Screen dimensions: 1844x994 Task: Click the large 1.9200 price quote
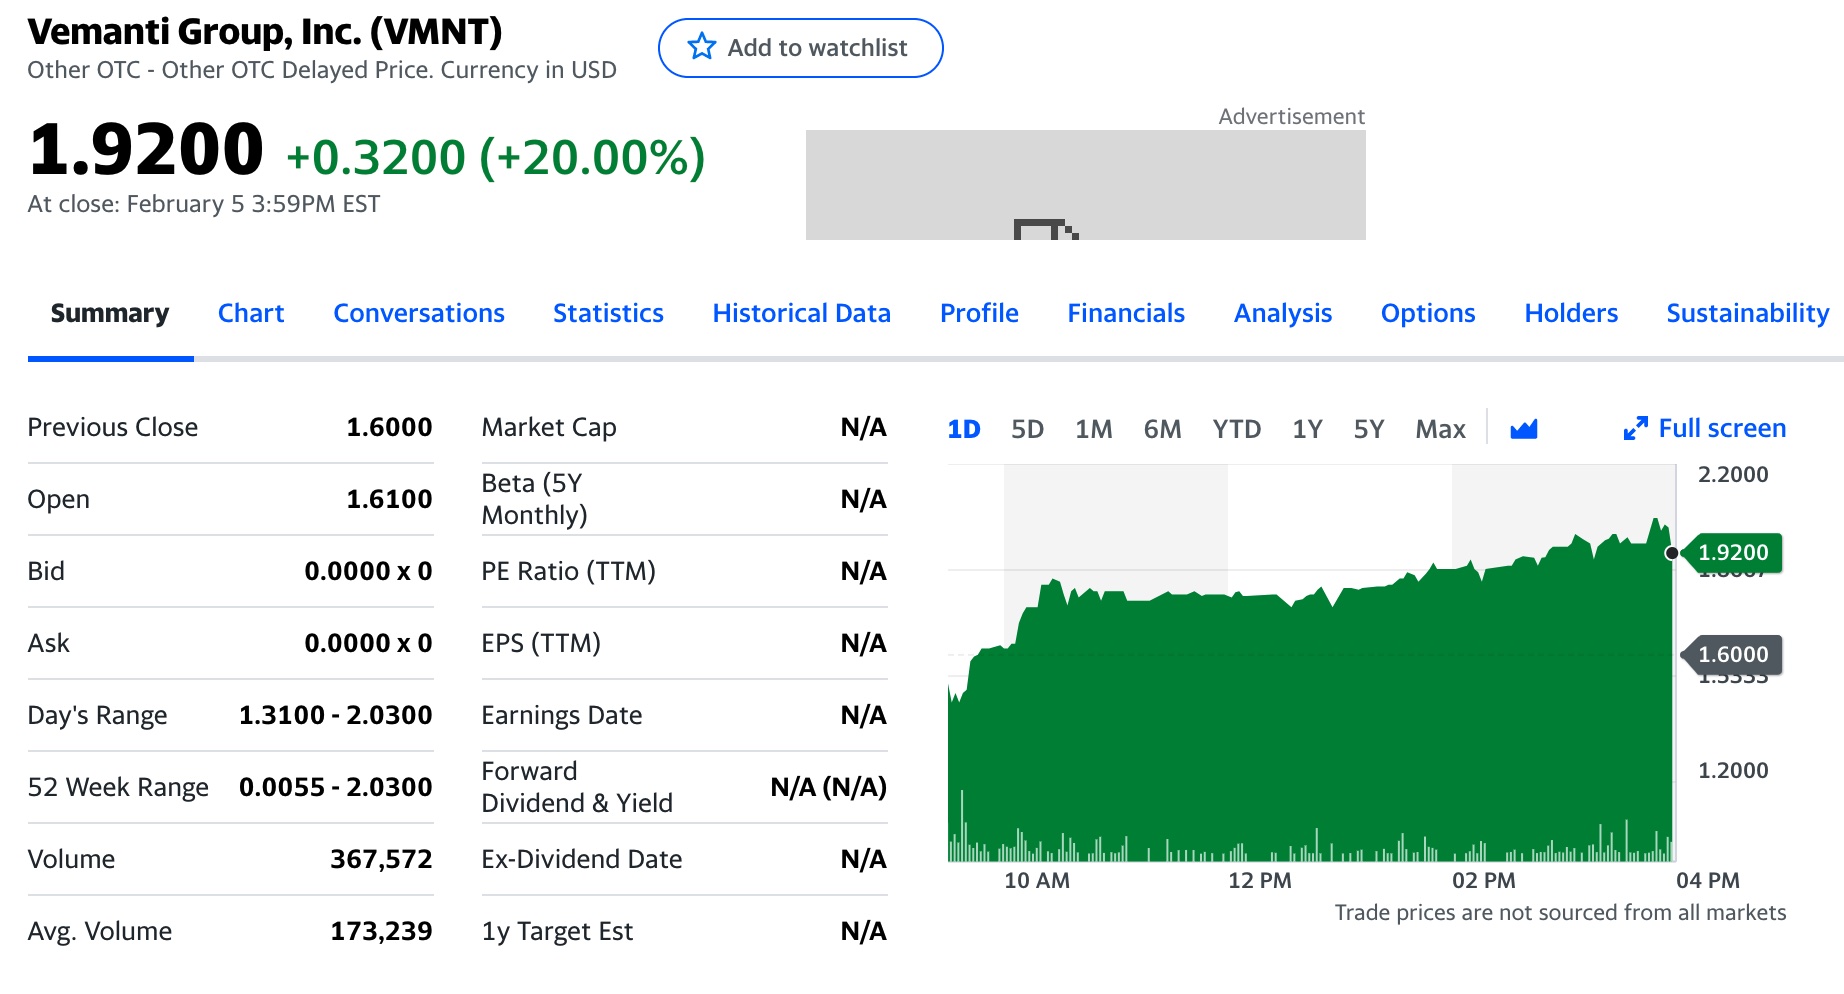click(146, 149)
